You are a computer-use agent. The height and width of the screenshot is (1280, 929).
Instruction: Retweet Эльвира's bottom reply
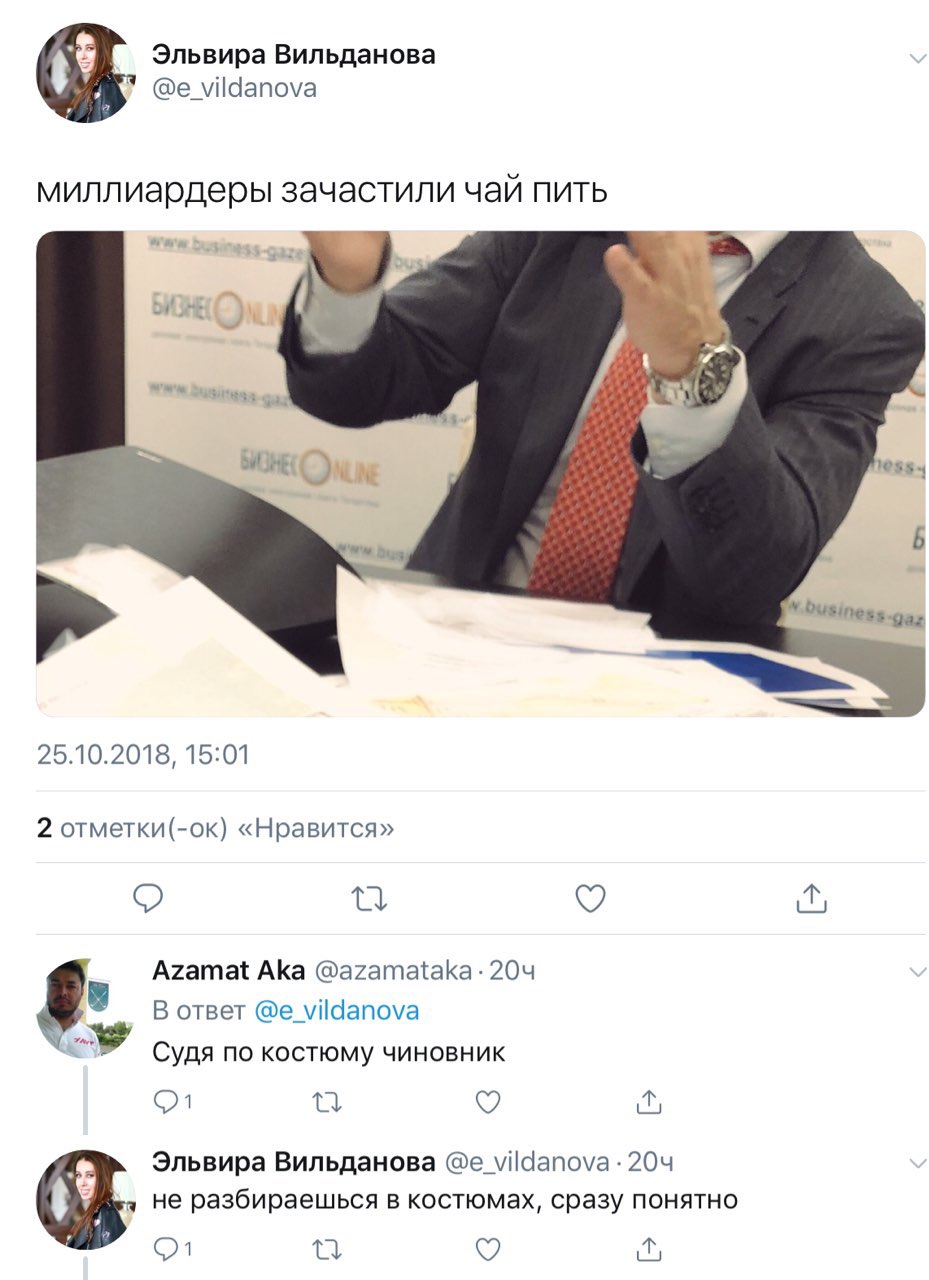pyautogui.click(x=327, y=1249)
